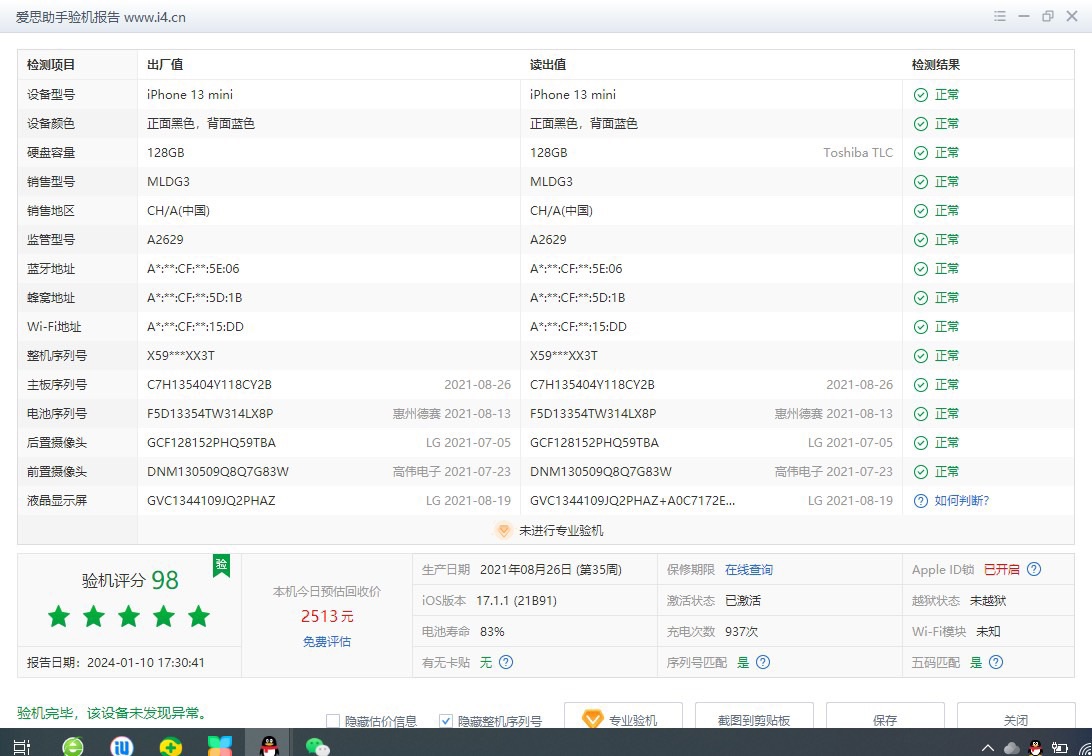This screenshot has width=1092, height=756.
Task: Click the iOS version 17.1.1 (21B91)
Action: pyautogui.click(x=516, y=601)
